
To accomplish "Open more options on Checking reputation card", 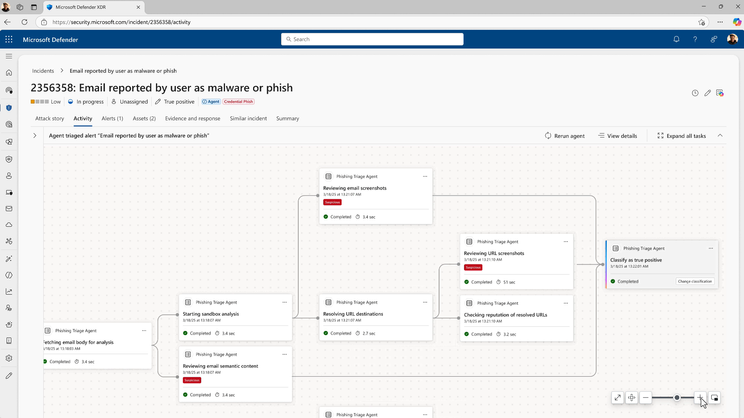I will coord(566,303).
